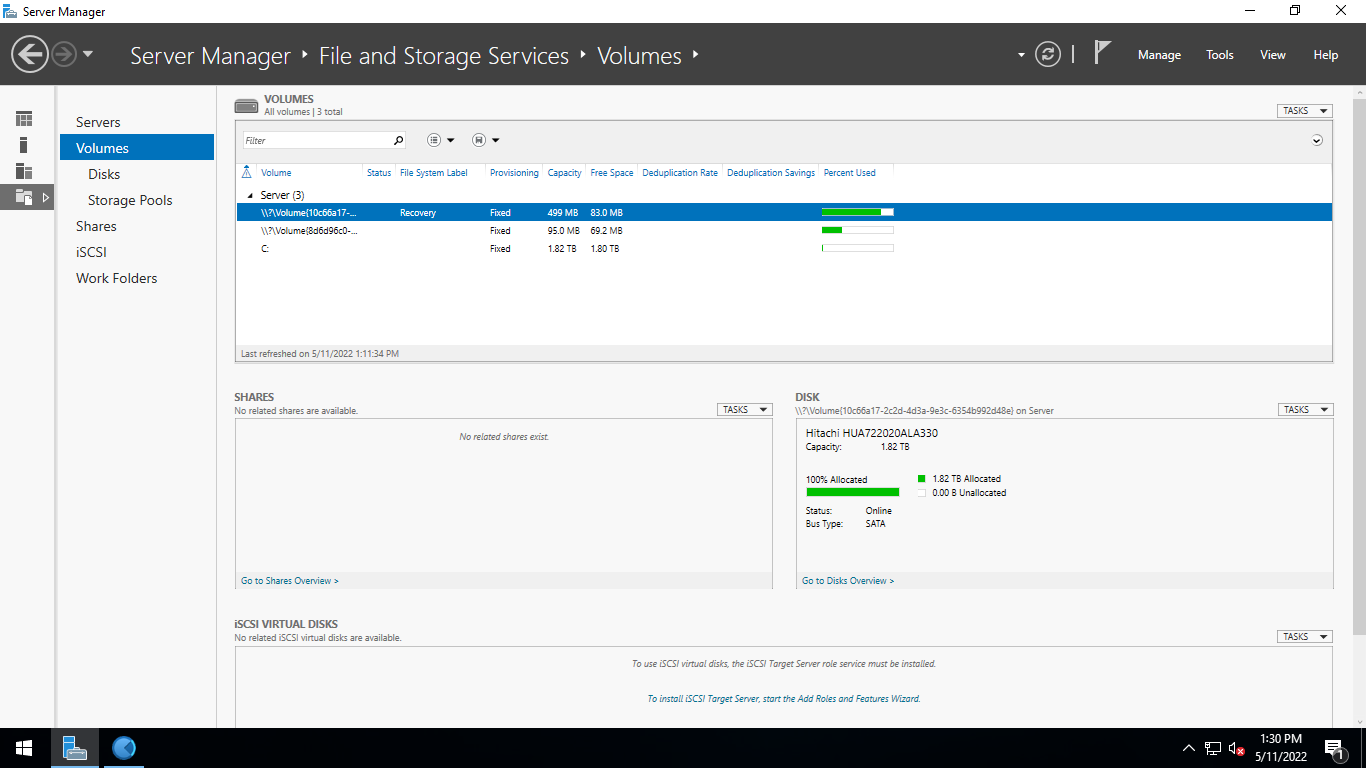The width and height of the screenshot is (1366, 768).
Task: Select the All Servers sidebar icon
Action: pos(24,171)
